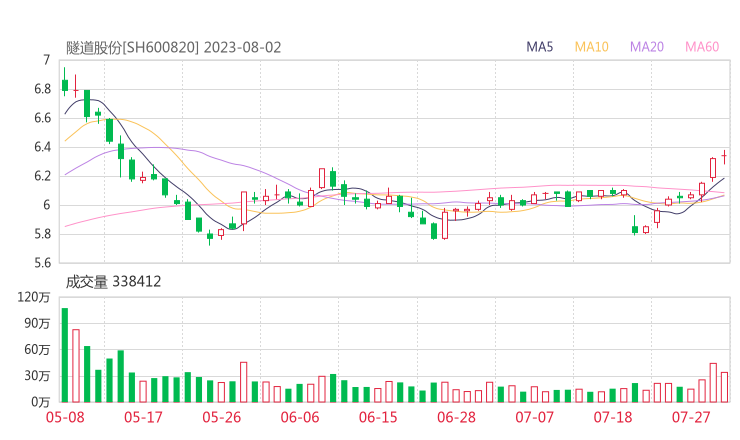The width and height of the screenshot is (740, 440).
Task: Click the MA10 legend label
Action: pyautogui.click(x=591, y=47)
